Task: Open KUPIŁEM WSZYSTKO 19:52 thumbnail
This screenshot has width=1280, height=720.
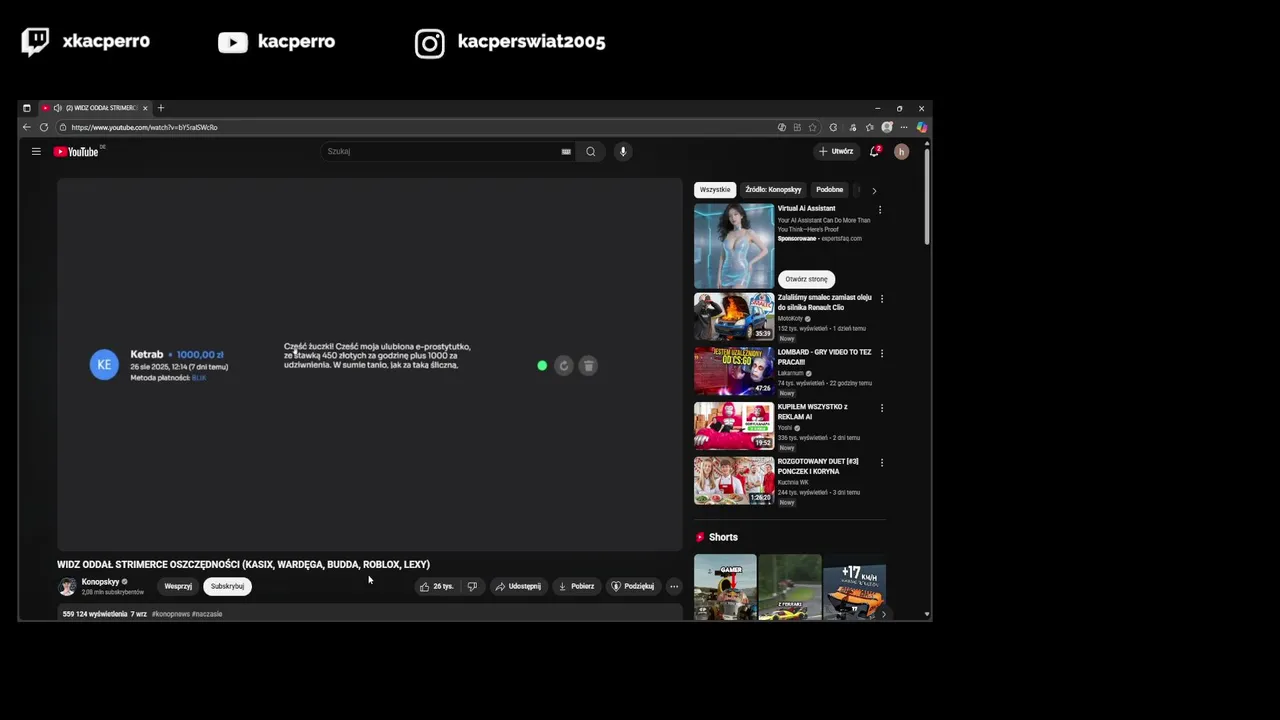Action: [734, 426]
